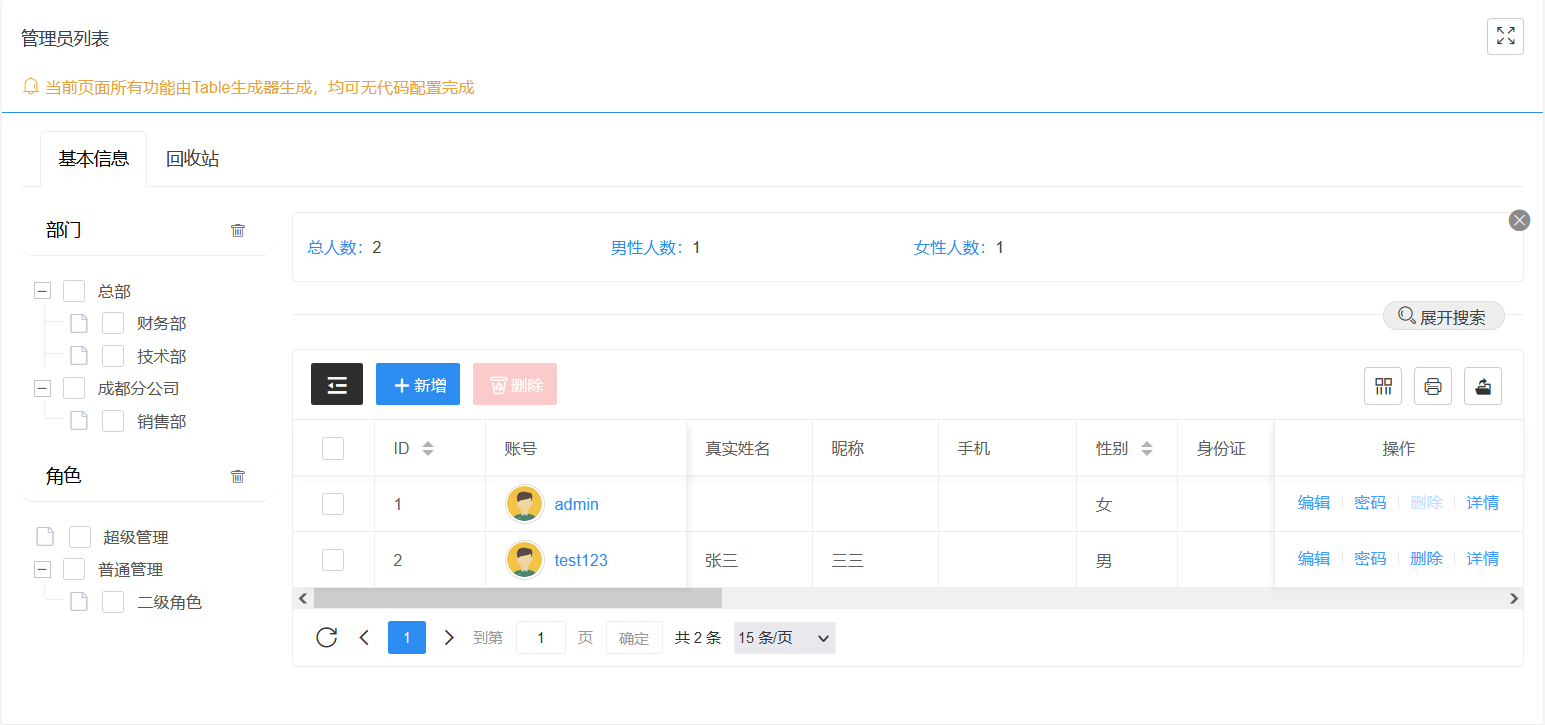Screen dimensions: 1545x725
Task: Click 展开搜索 to show search
Action: click(1443, 317)
